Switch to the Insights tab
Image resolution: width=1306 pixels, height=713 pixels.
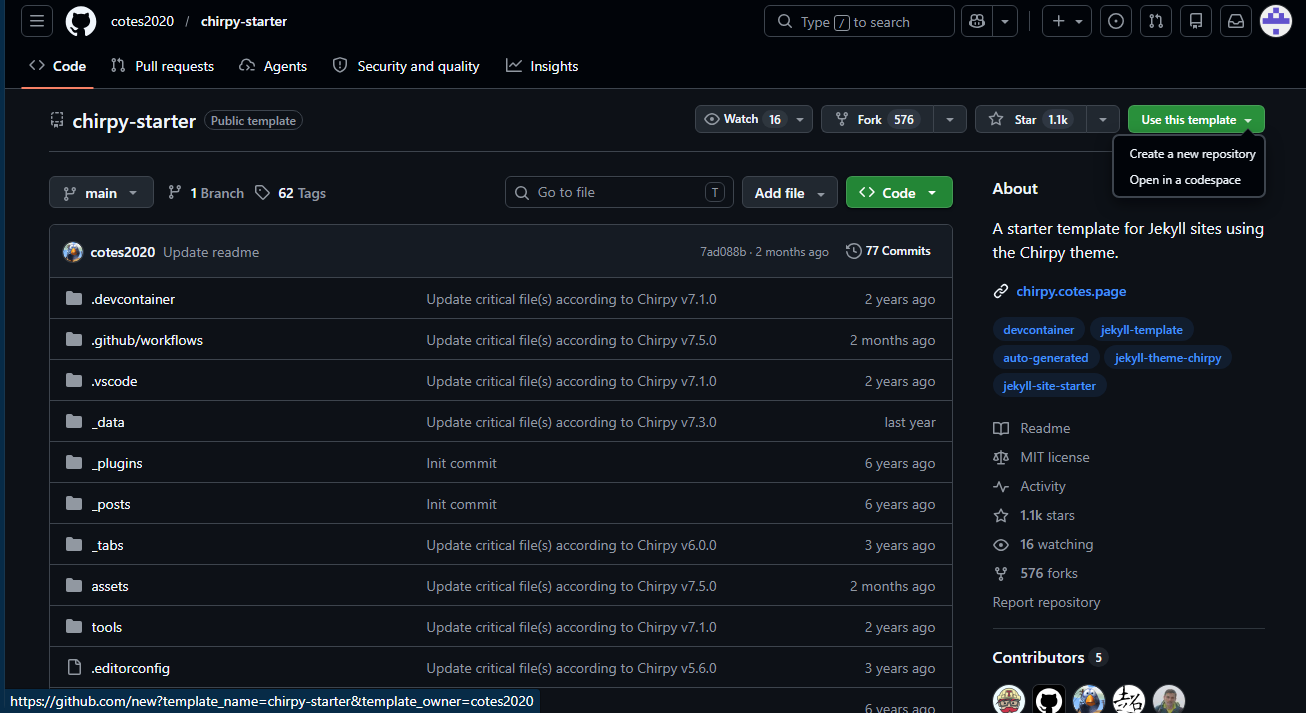542,66
